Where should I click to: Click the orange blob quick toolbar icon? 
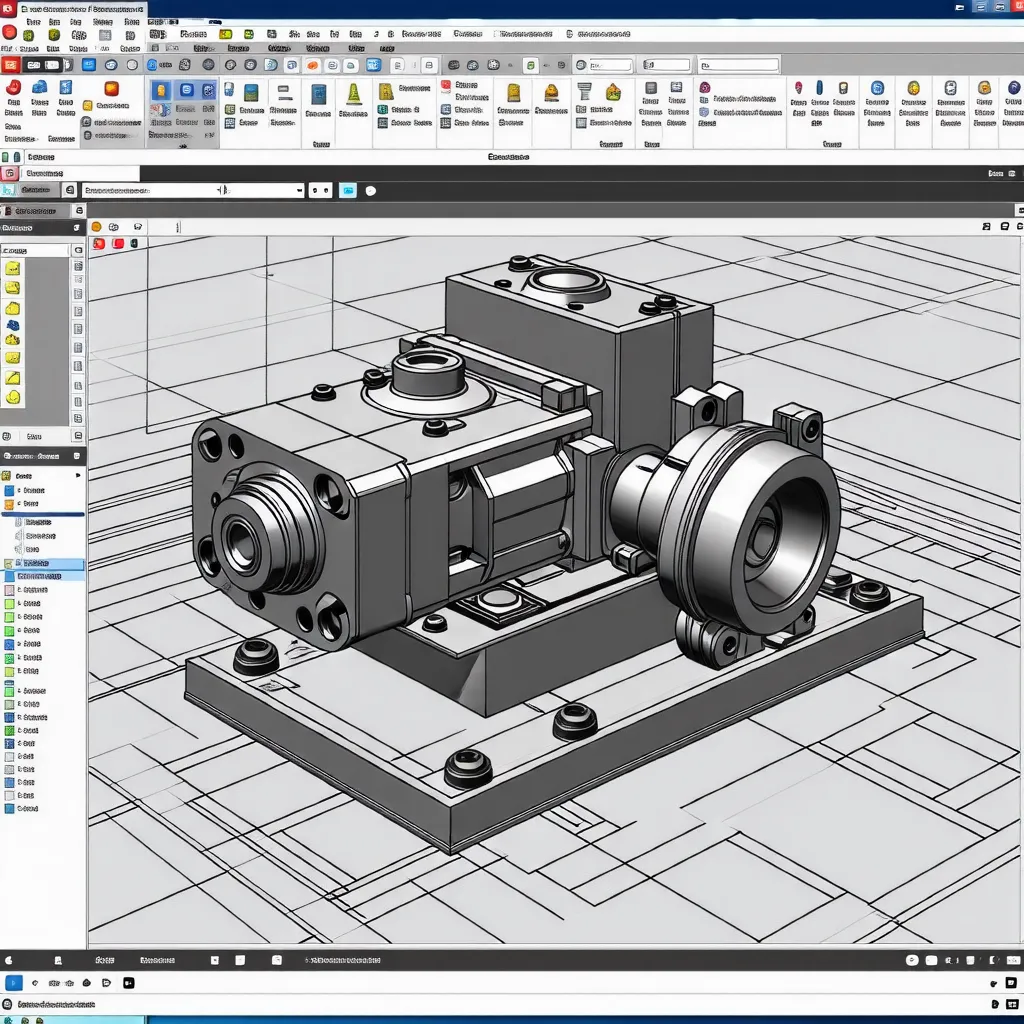(313, 65)
